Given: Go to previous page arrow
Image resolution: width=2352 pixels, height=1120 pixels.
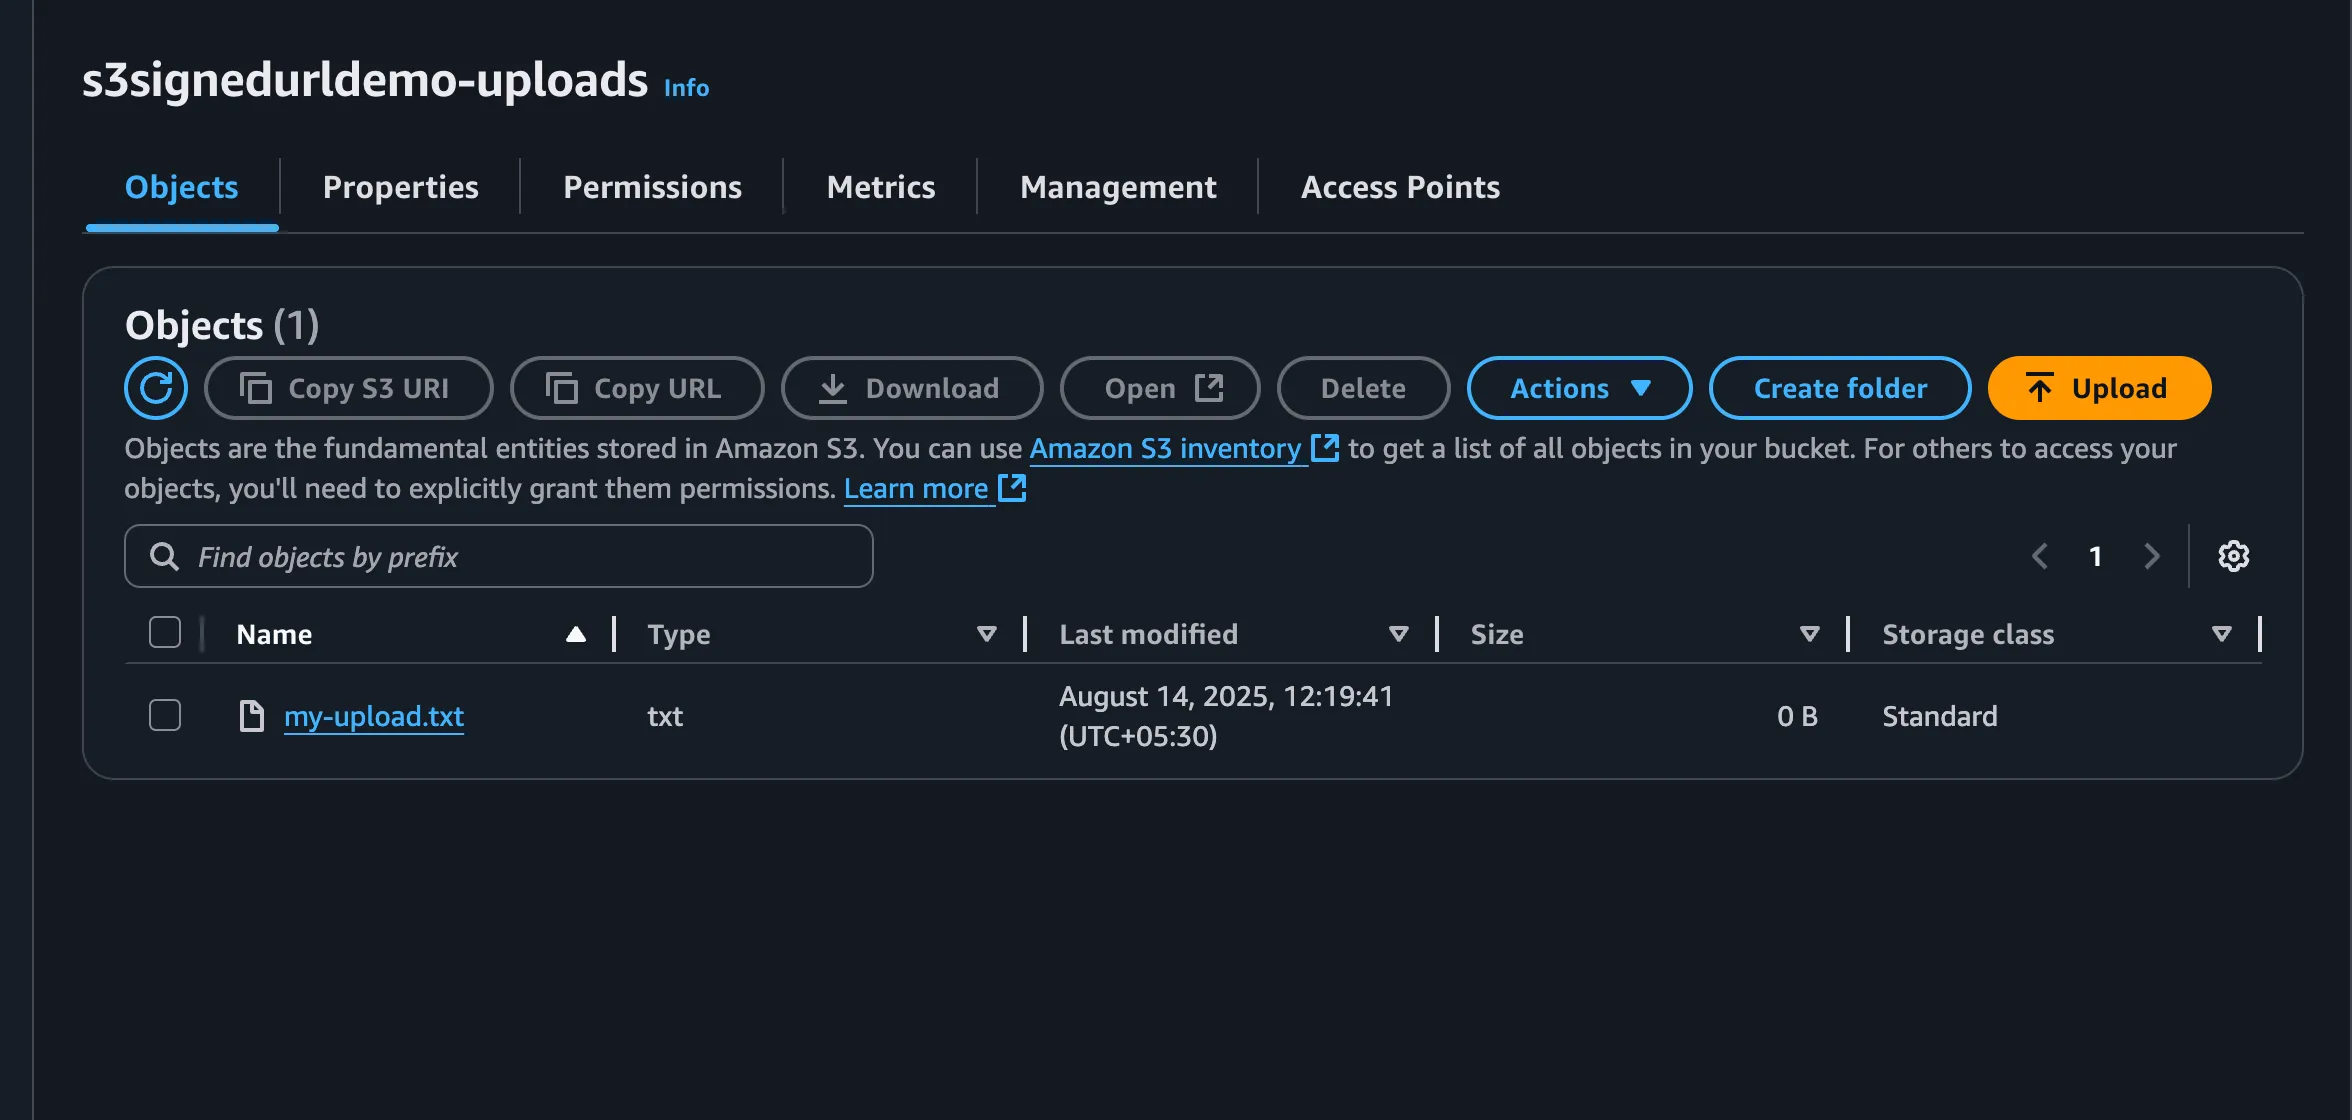Looking at the screenshot, I should pos(2041,556).
